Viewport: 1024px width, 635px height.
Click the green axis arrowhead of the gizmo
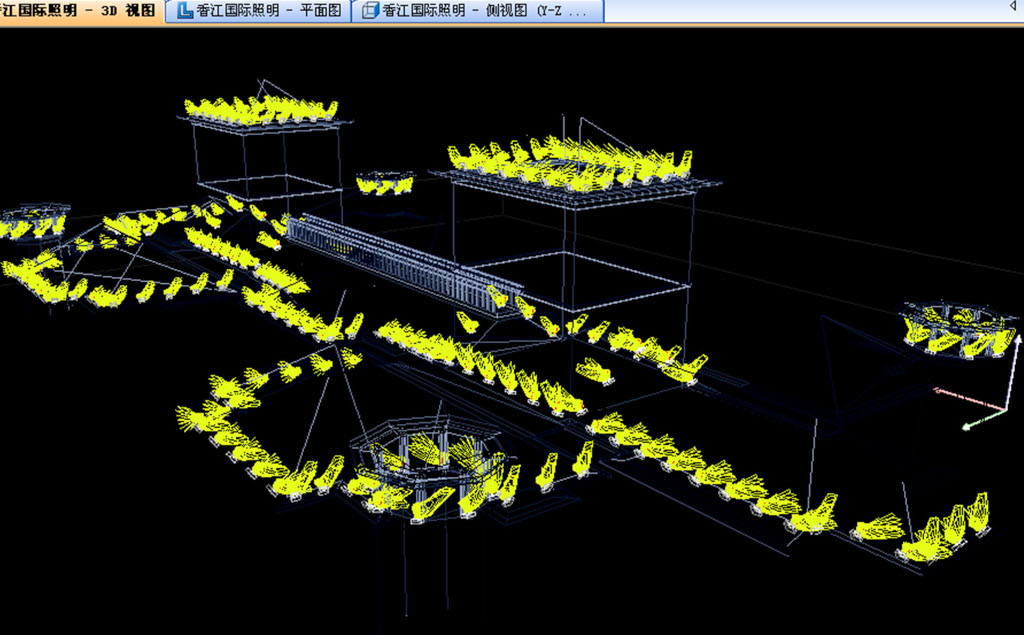point(968,426)
